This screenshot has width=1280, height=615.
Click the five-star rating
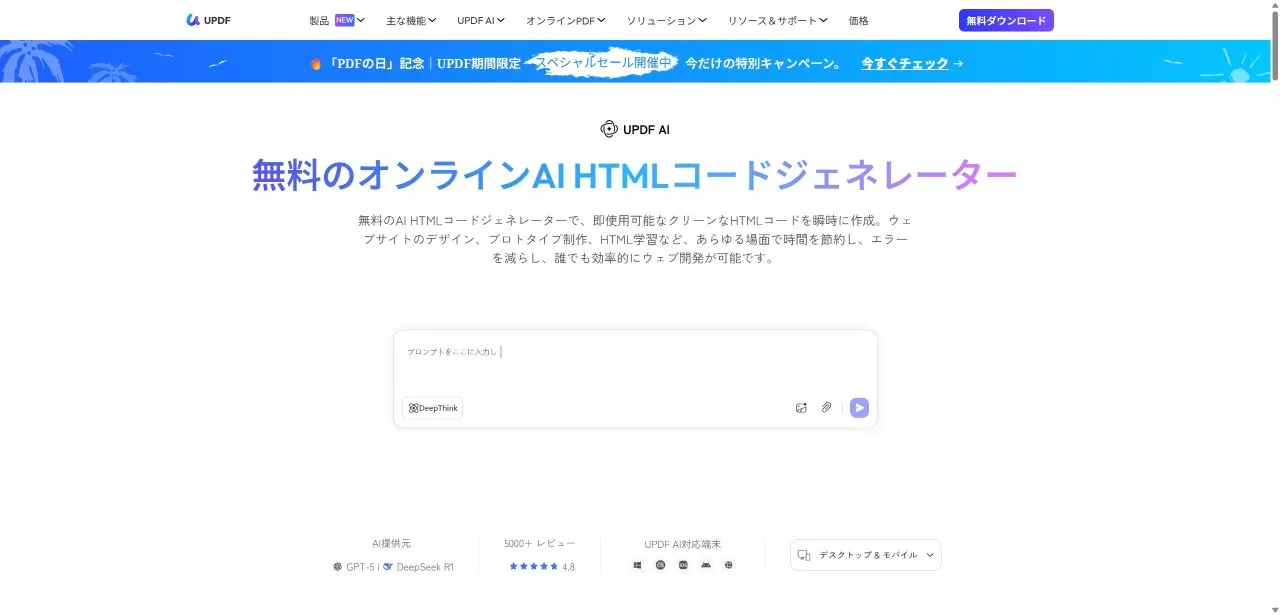click(x=533, y=566)
